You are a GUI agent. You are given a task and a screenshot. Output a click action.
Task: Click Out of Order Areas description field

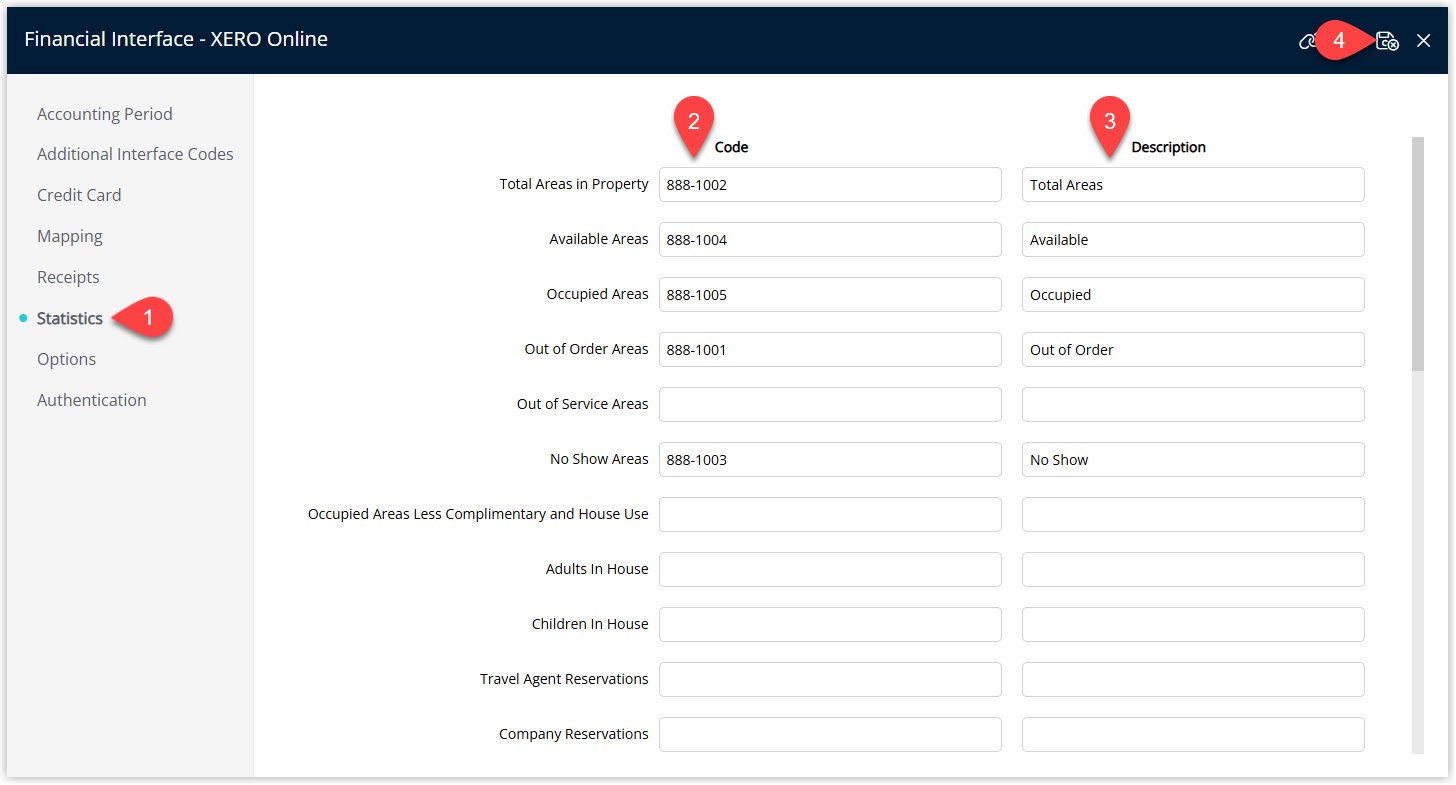click(x=1193, y=349)
